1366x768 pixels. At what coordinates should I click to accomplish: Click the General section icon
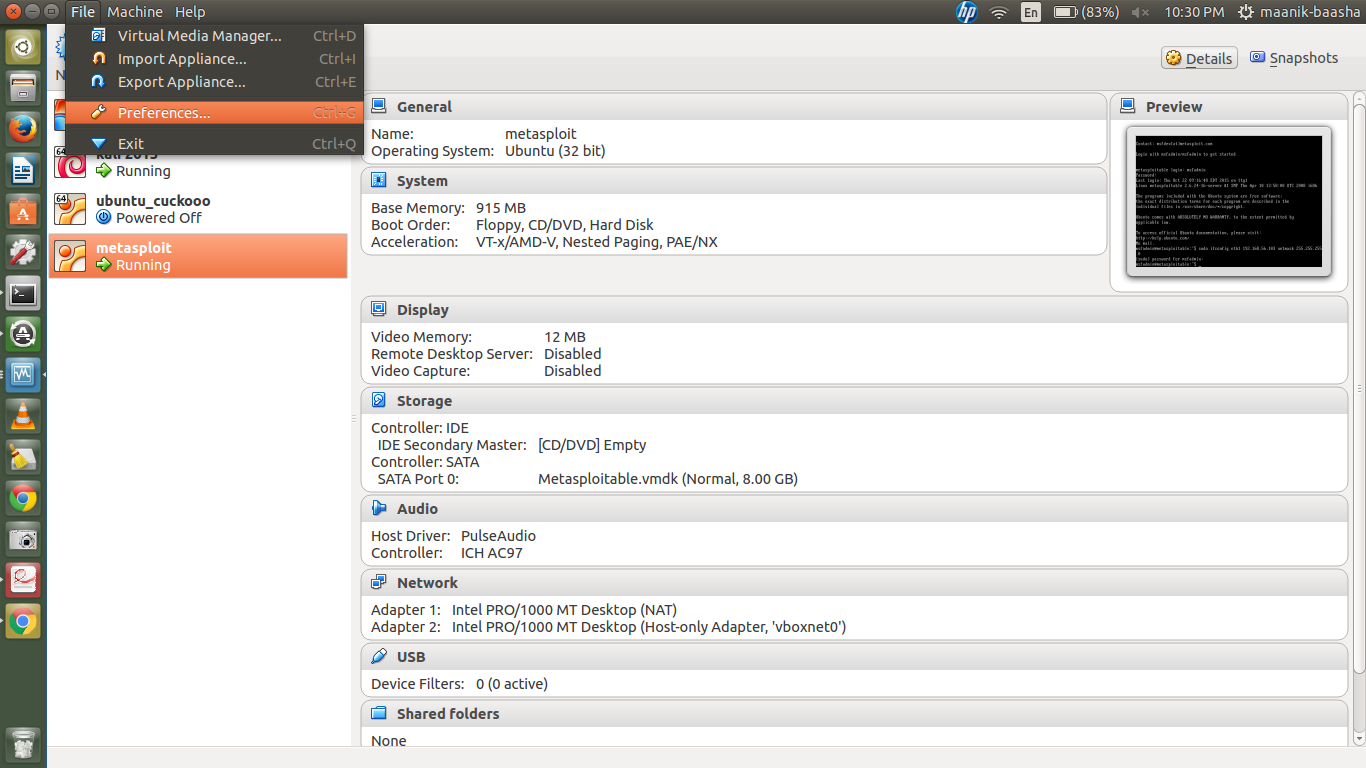pyautogui.click(x=379, y=107)
